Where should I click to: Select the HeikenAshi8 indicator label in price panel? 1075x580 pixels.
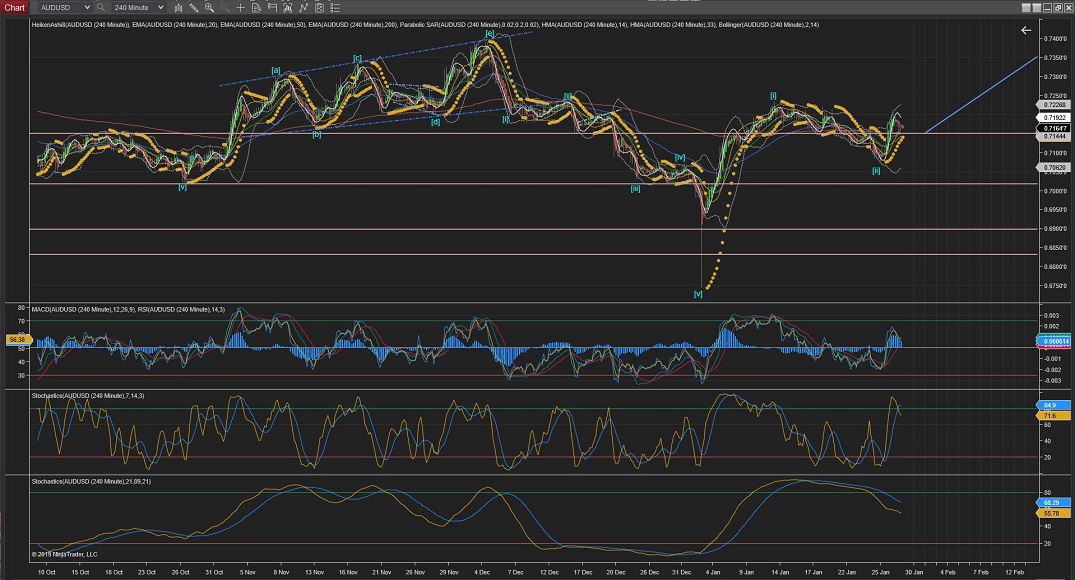80,25
